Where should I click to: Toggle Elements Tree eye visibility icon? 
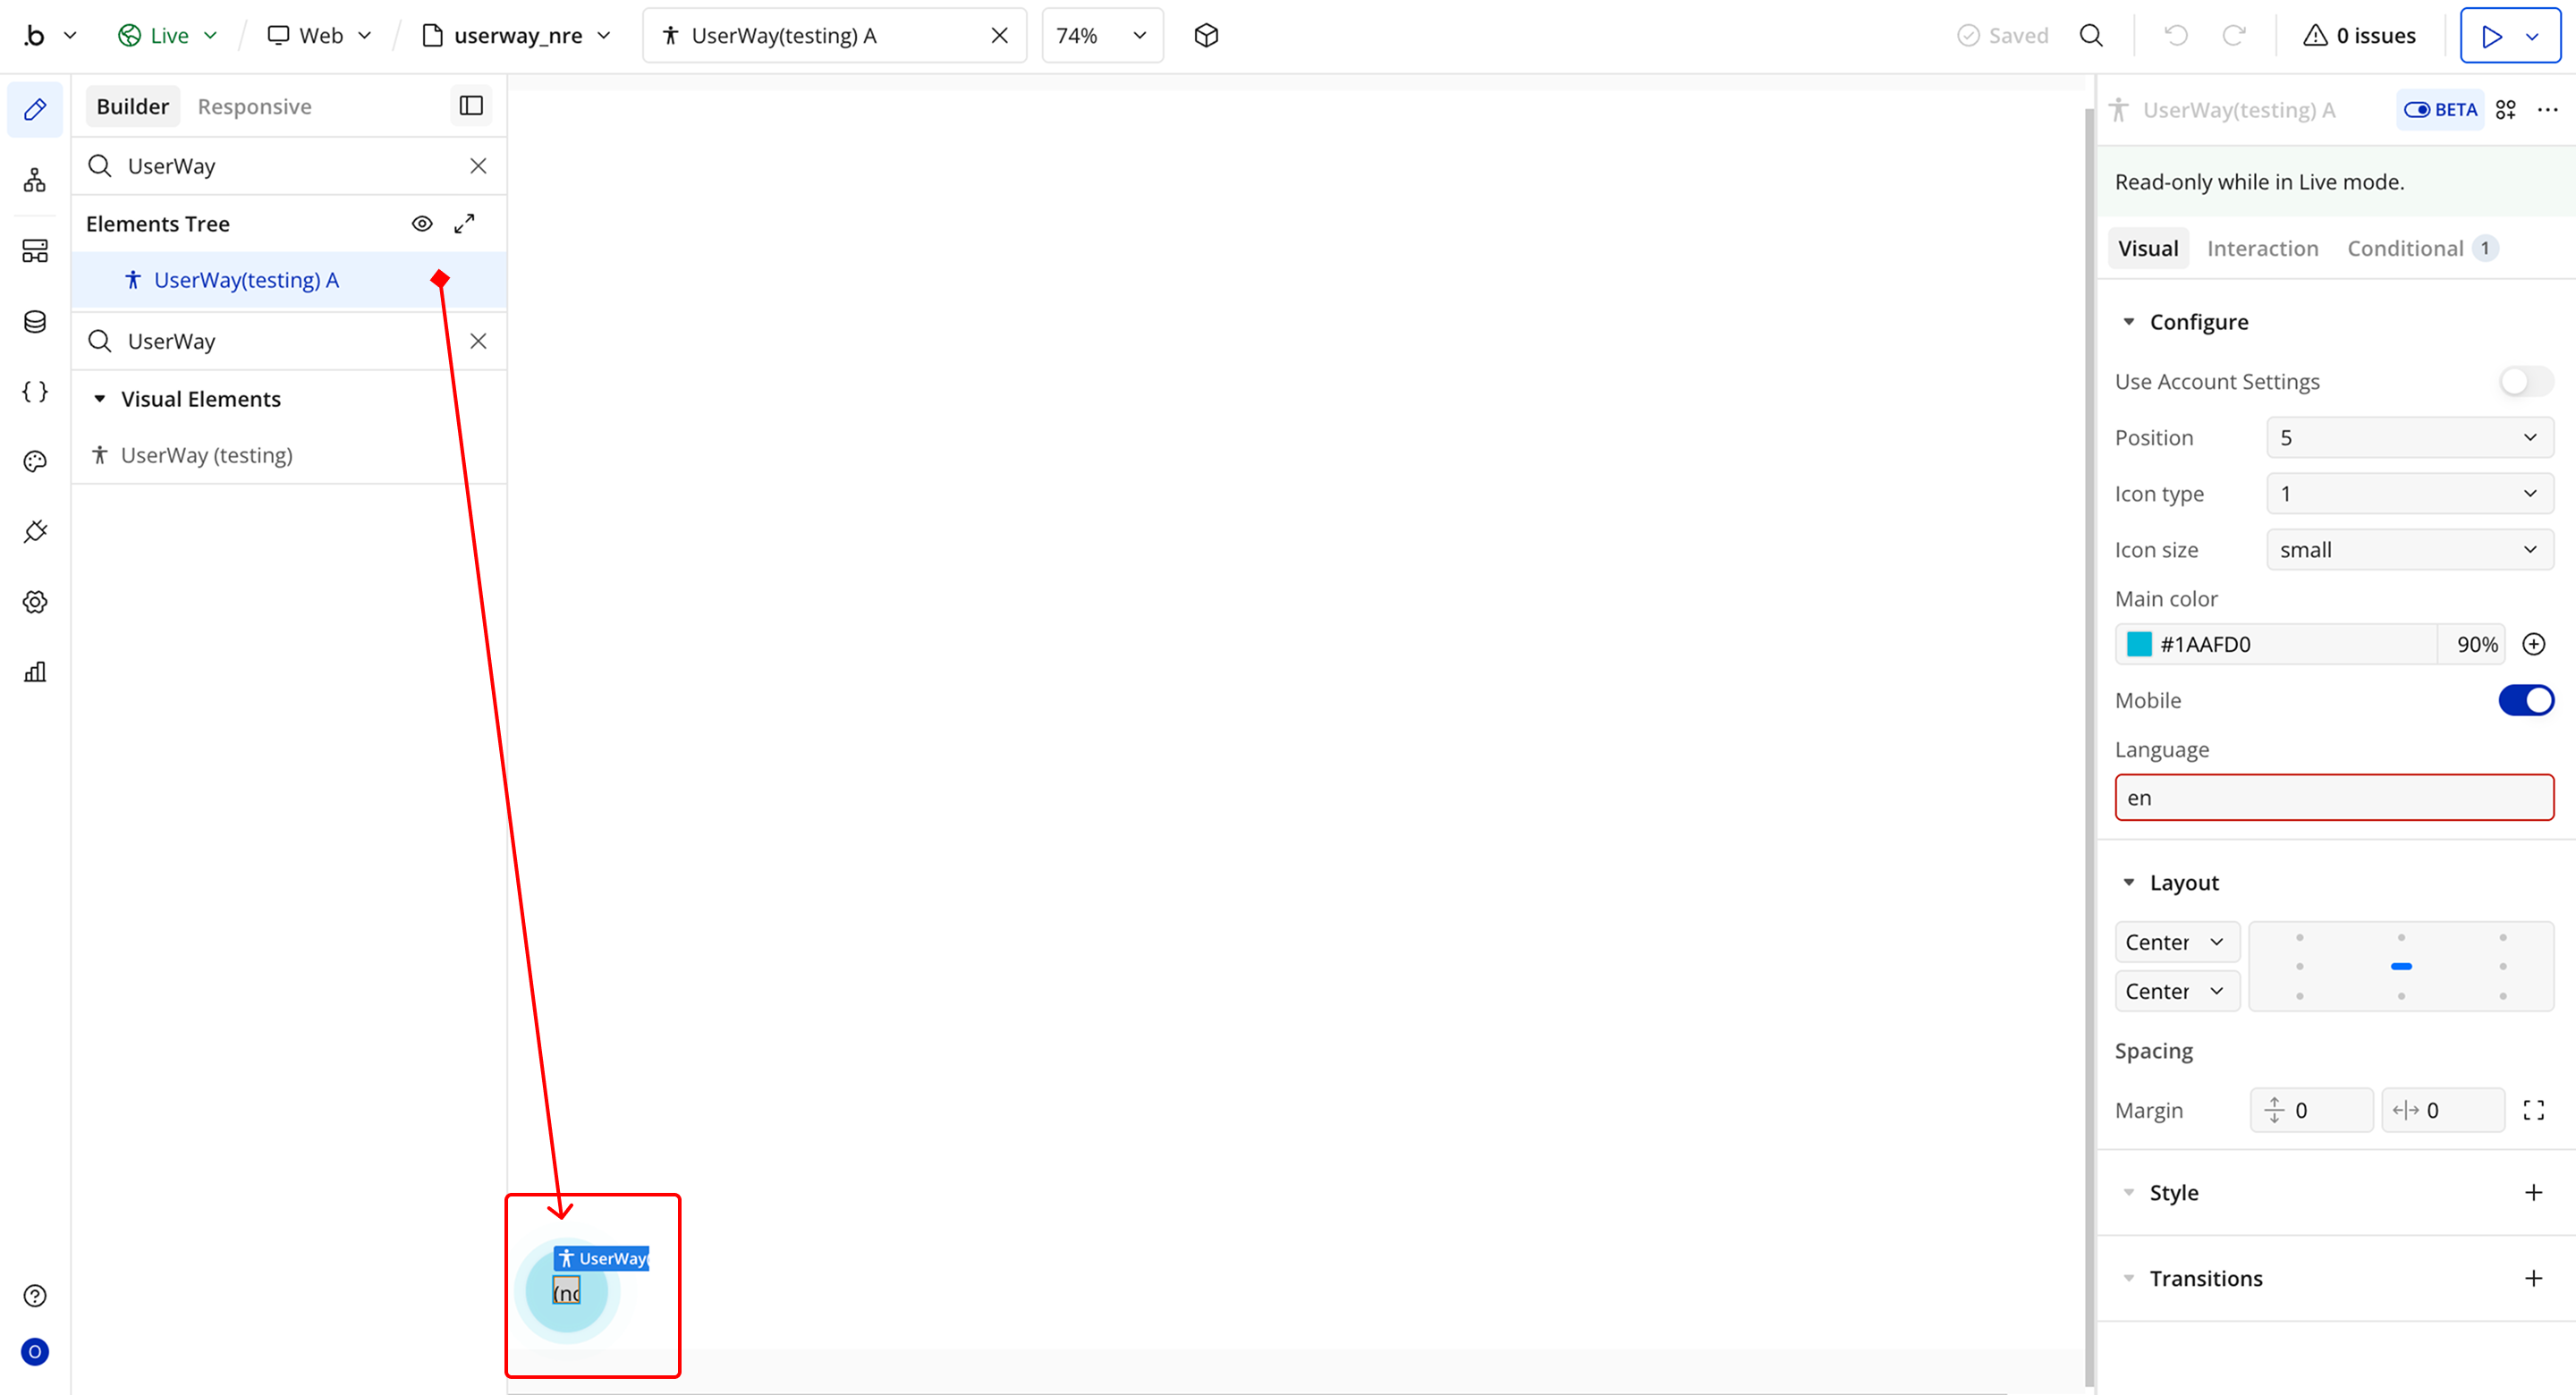pos(422,224)
